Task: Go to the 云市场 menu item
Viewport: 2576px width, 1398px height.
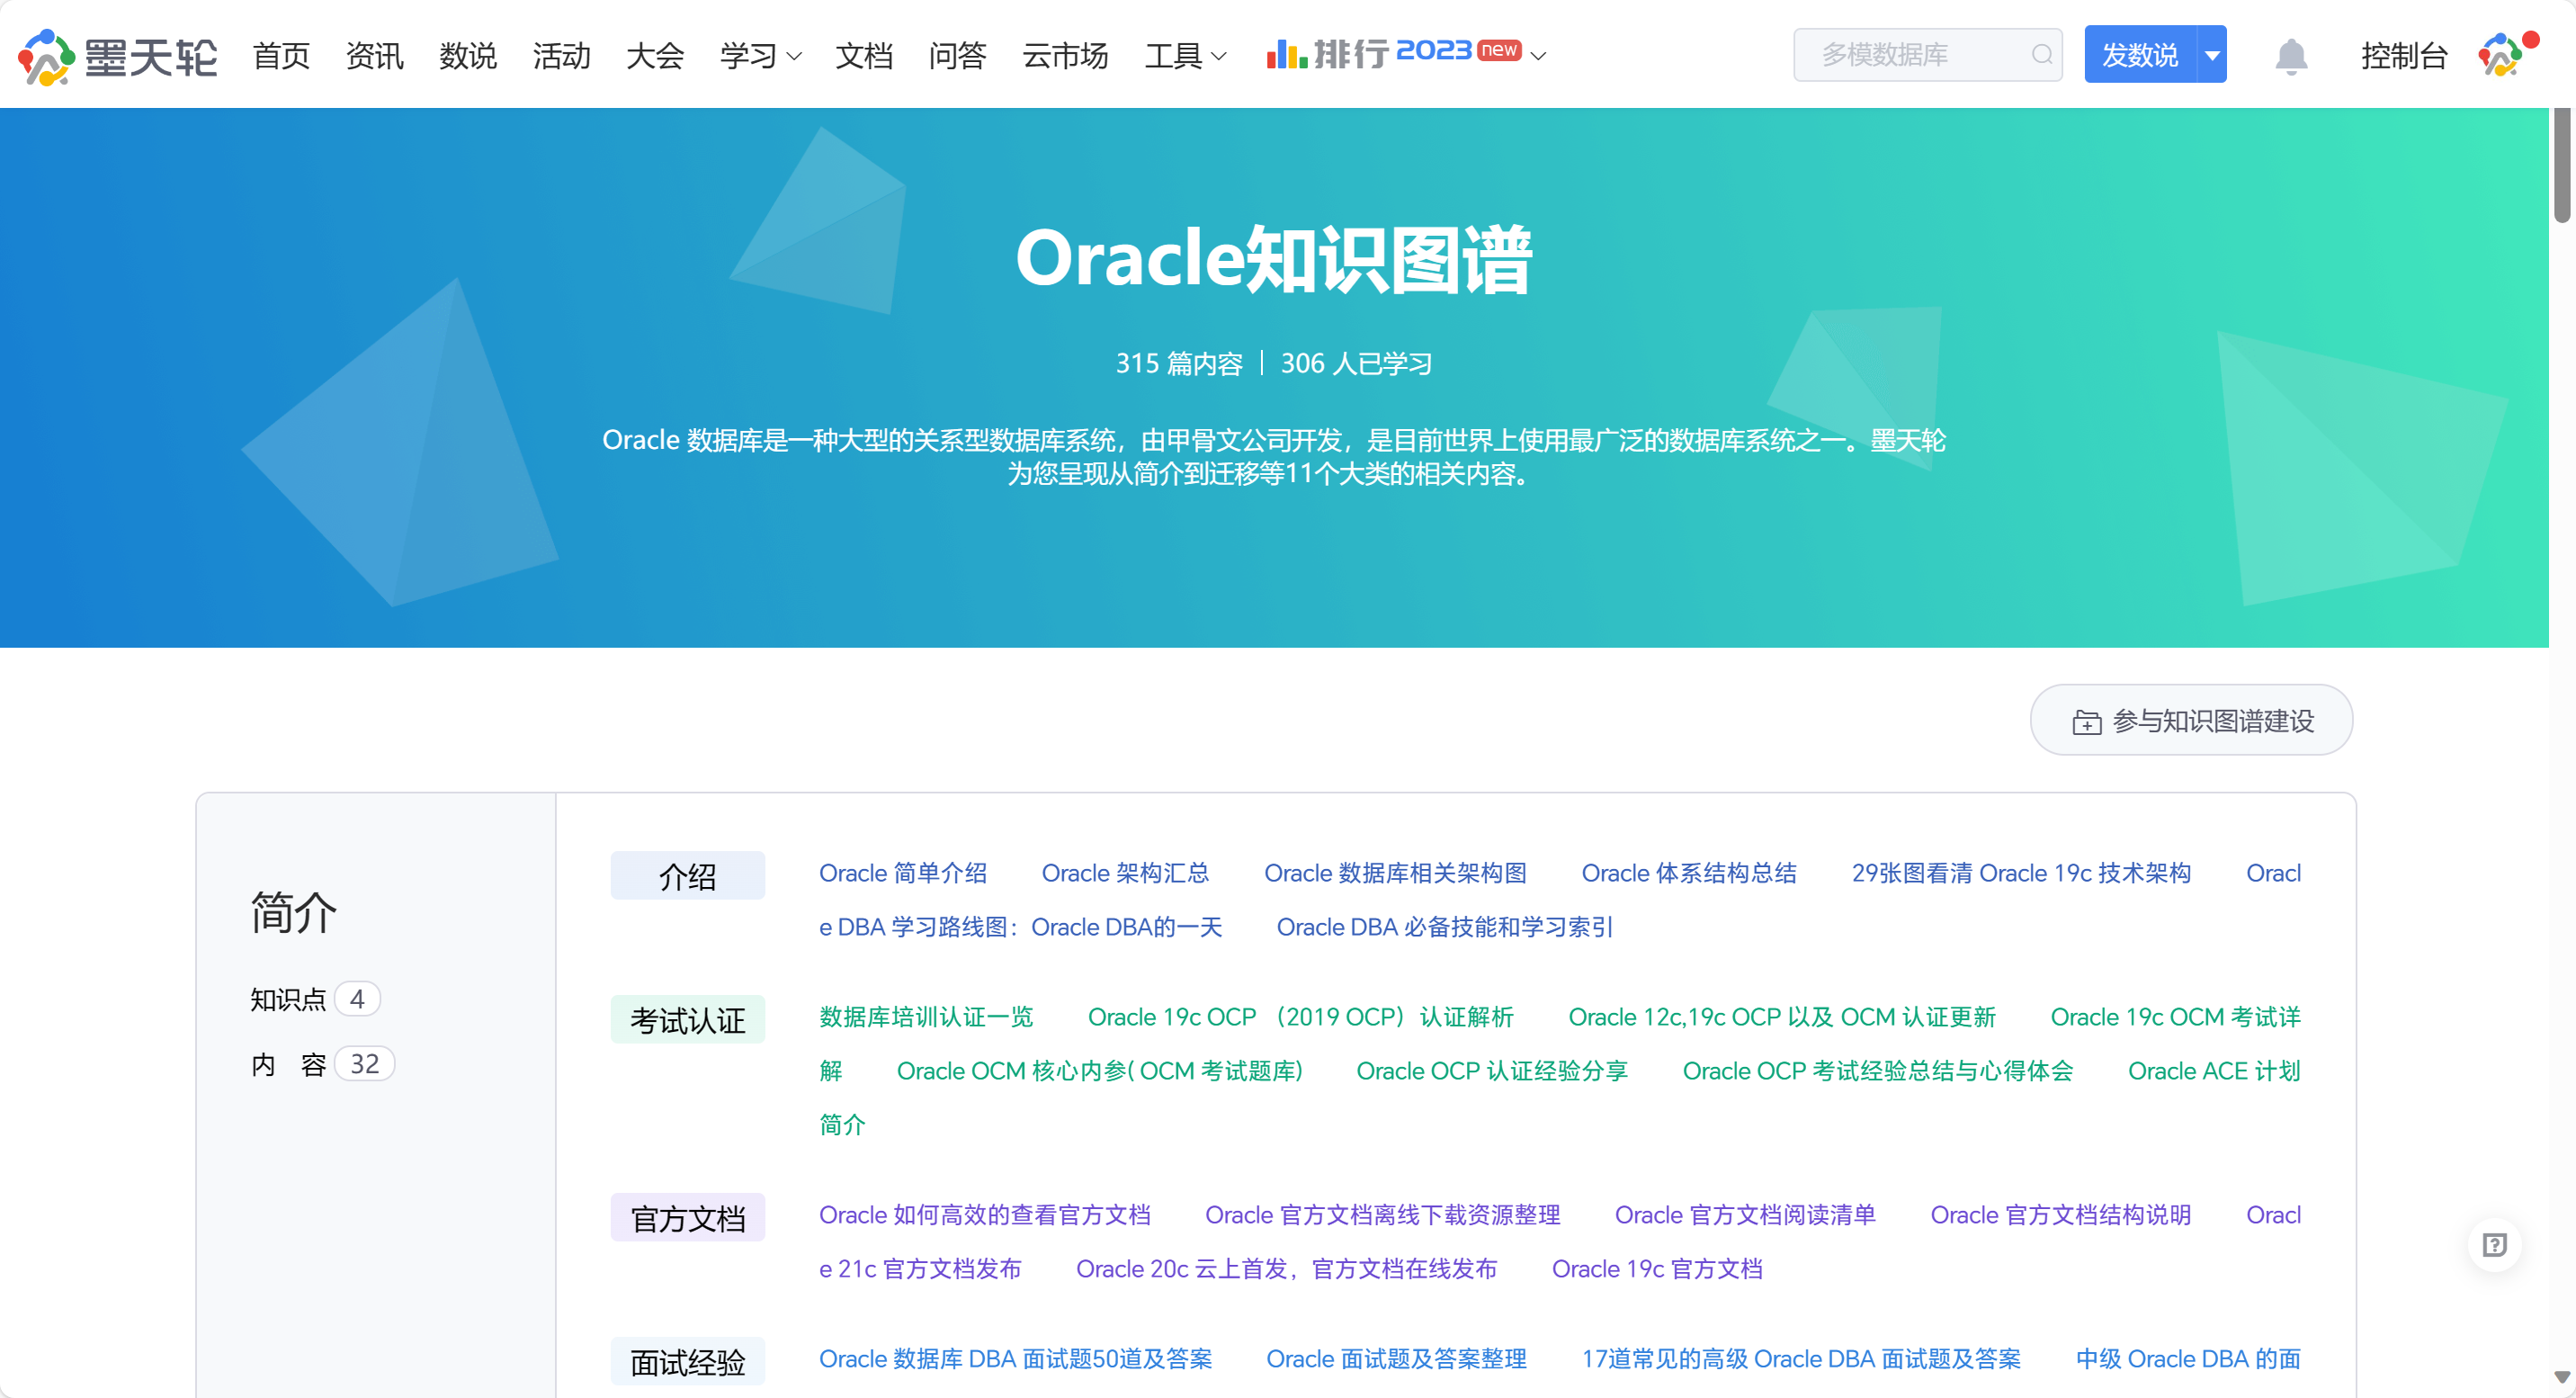Action: (1065, 56)
